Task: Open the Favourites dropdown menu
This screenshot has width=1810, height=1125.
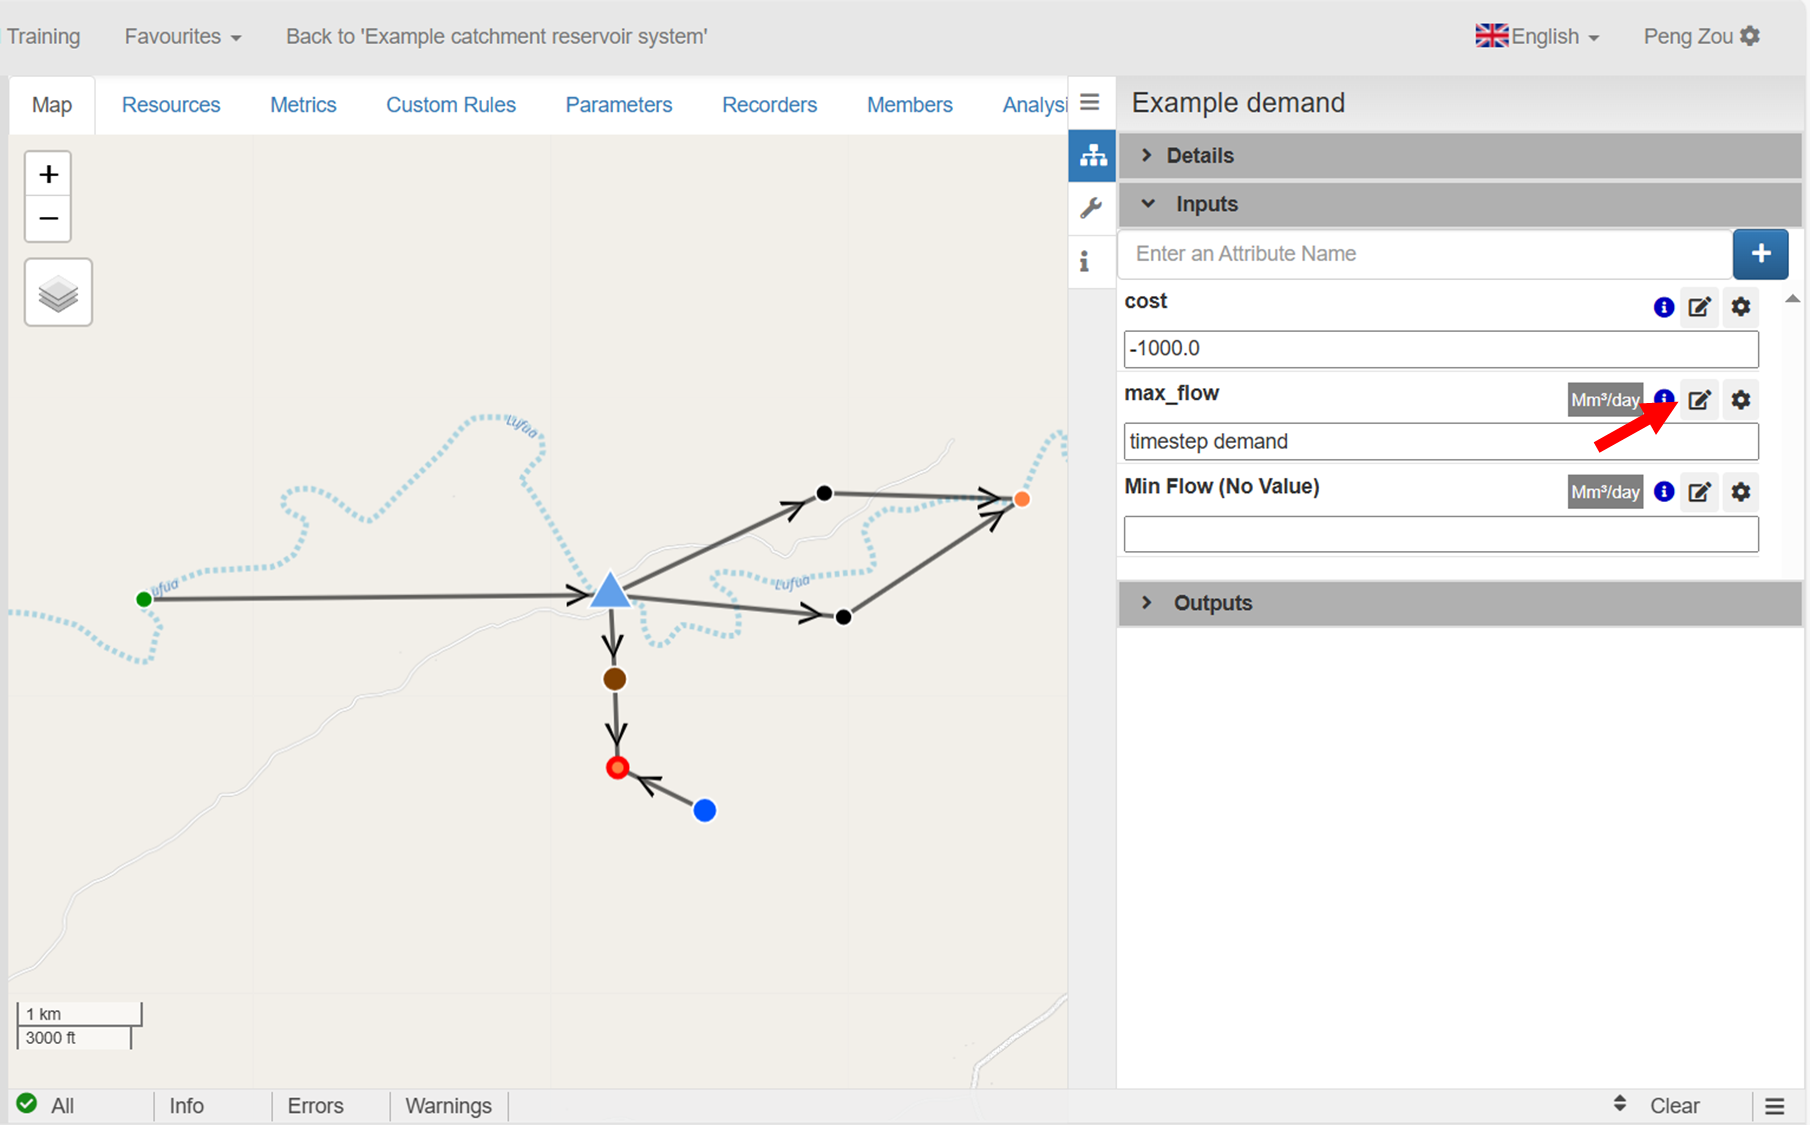Action: point(182,37)
